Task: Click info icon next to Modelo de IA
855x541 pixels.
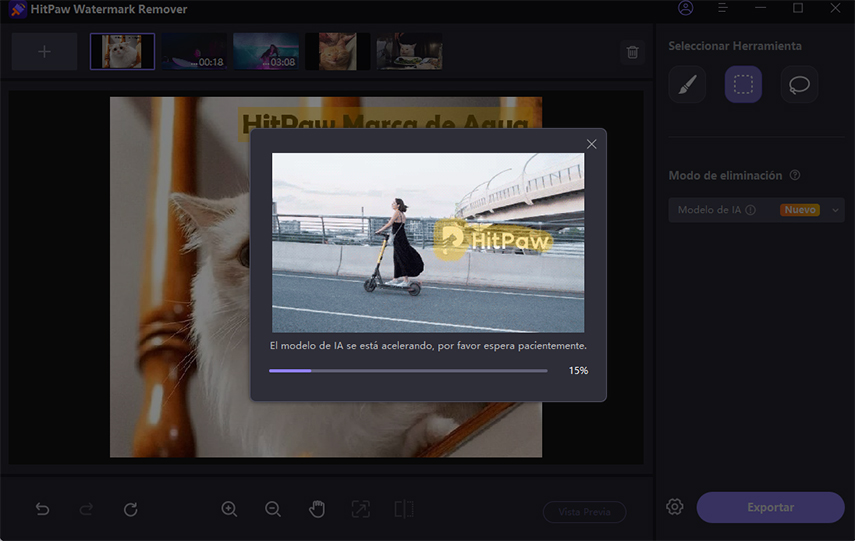Action: [x=751, y=210]
